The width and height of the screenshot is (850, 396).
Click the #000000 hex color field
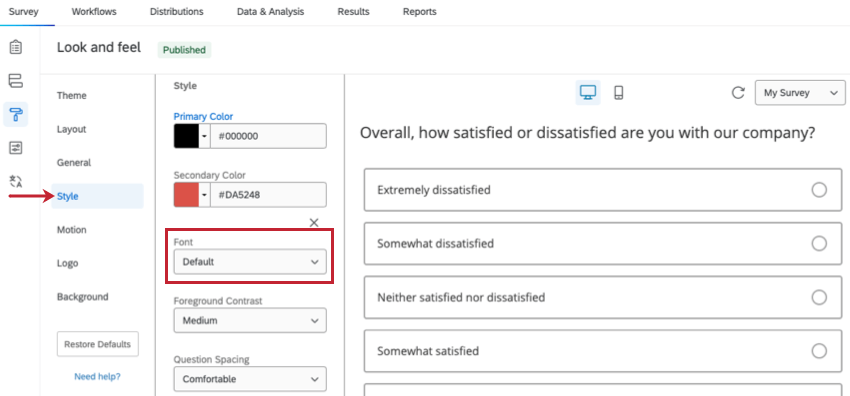point(268,136)
